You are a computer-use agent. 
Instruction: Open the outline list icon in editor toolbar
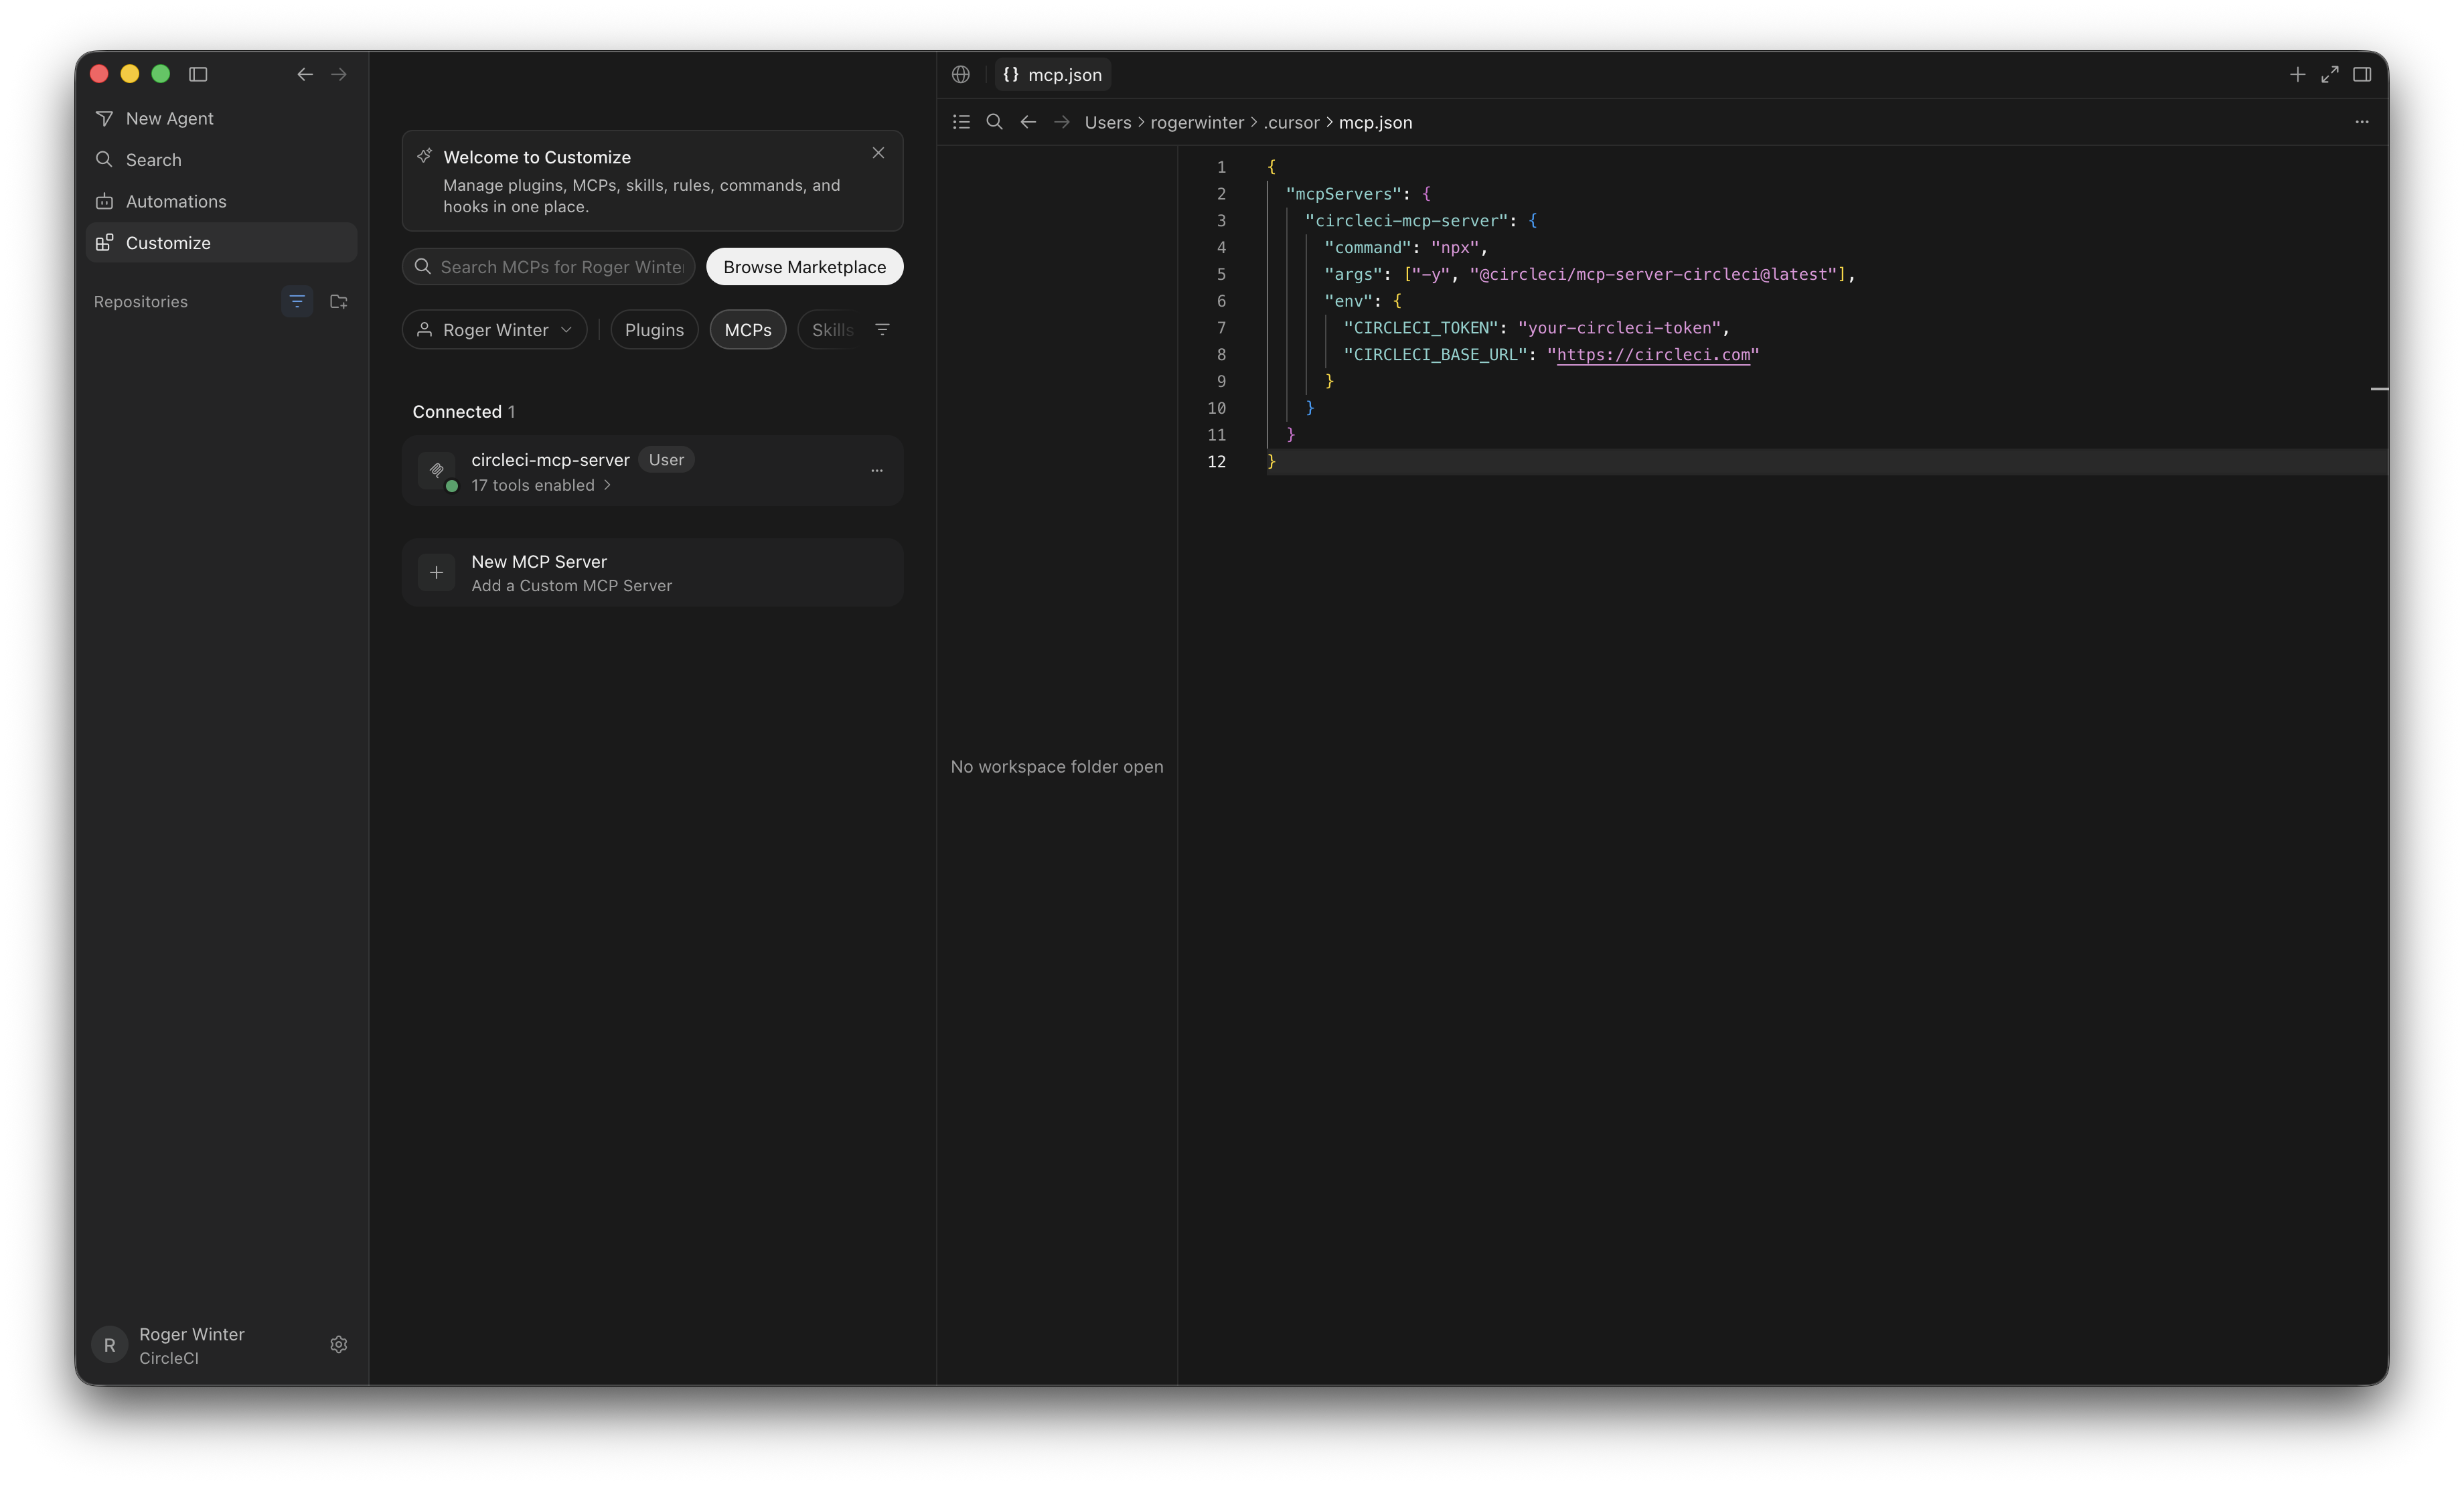961,122
